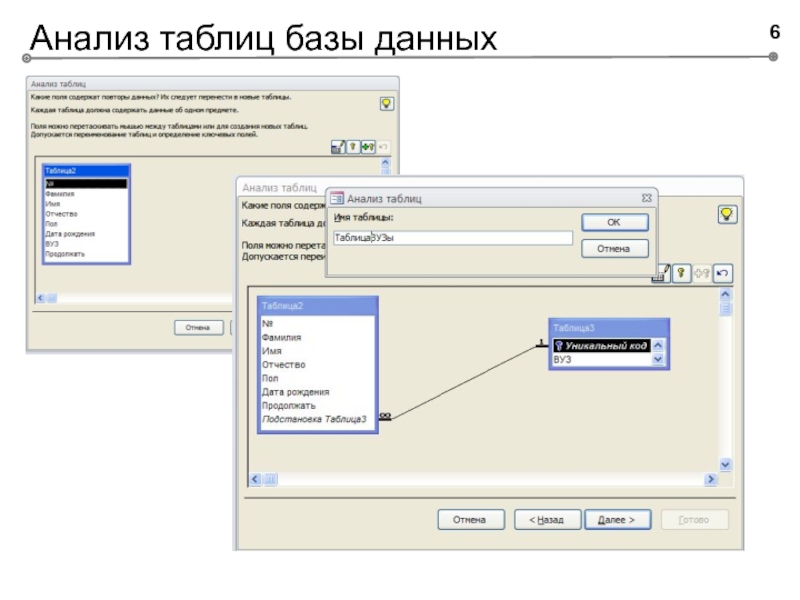Click horizontal scroll right arrow of front diagram

(x=710, y=479)
